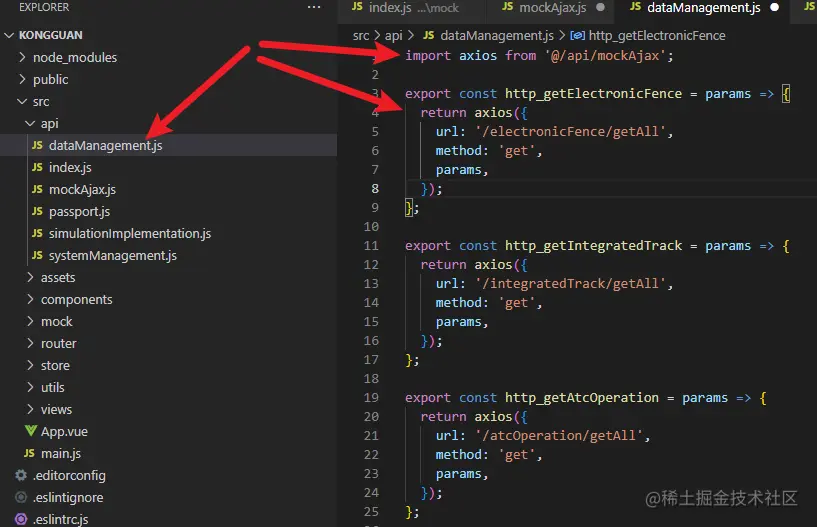Switch to the mockAjax.js editor tab
The width and height of the screenshot is (817, 527).
[552, 8]
